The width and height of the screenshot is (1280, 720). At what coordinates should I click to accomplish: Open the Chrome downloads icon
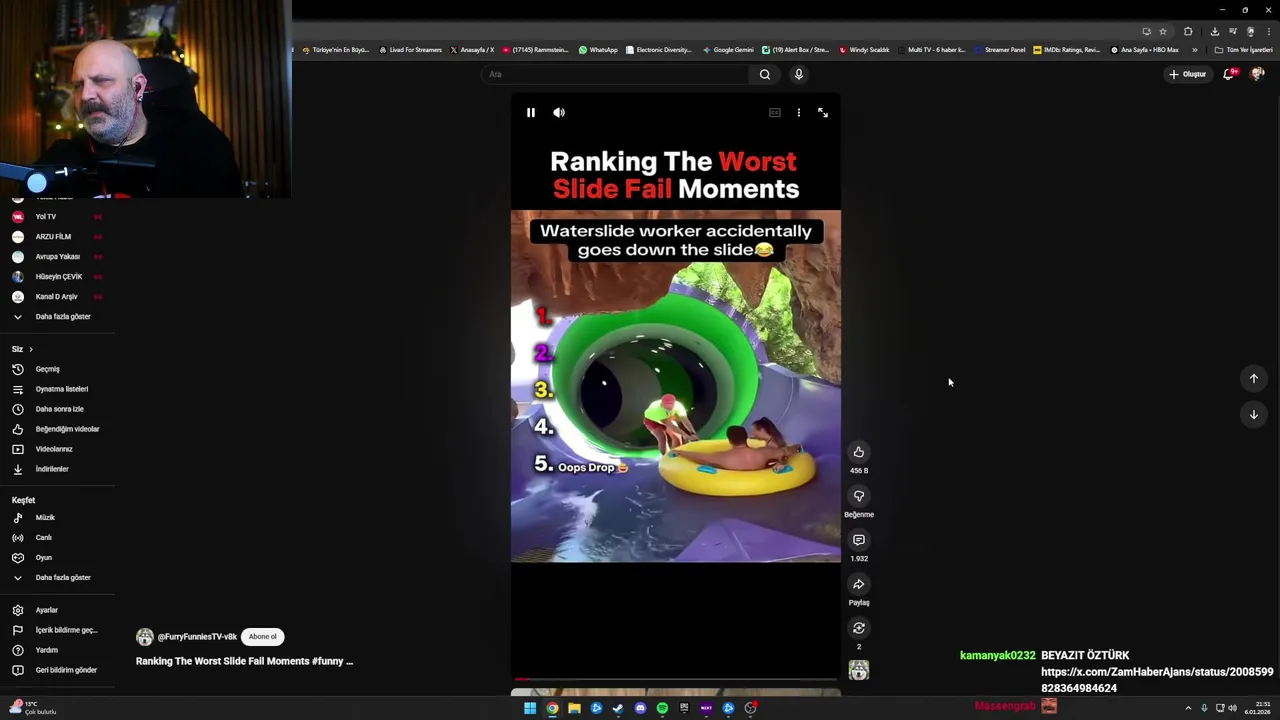pyautogui.click(x=1215, y=31)
